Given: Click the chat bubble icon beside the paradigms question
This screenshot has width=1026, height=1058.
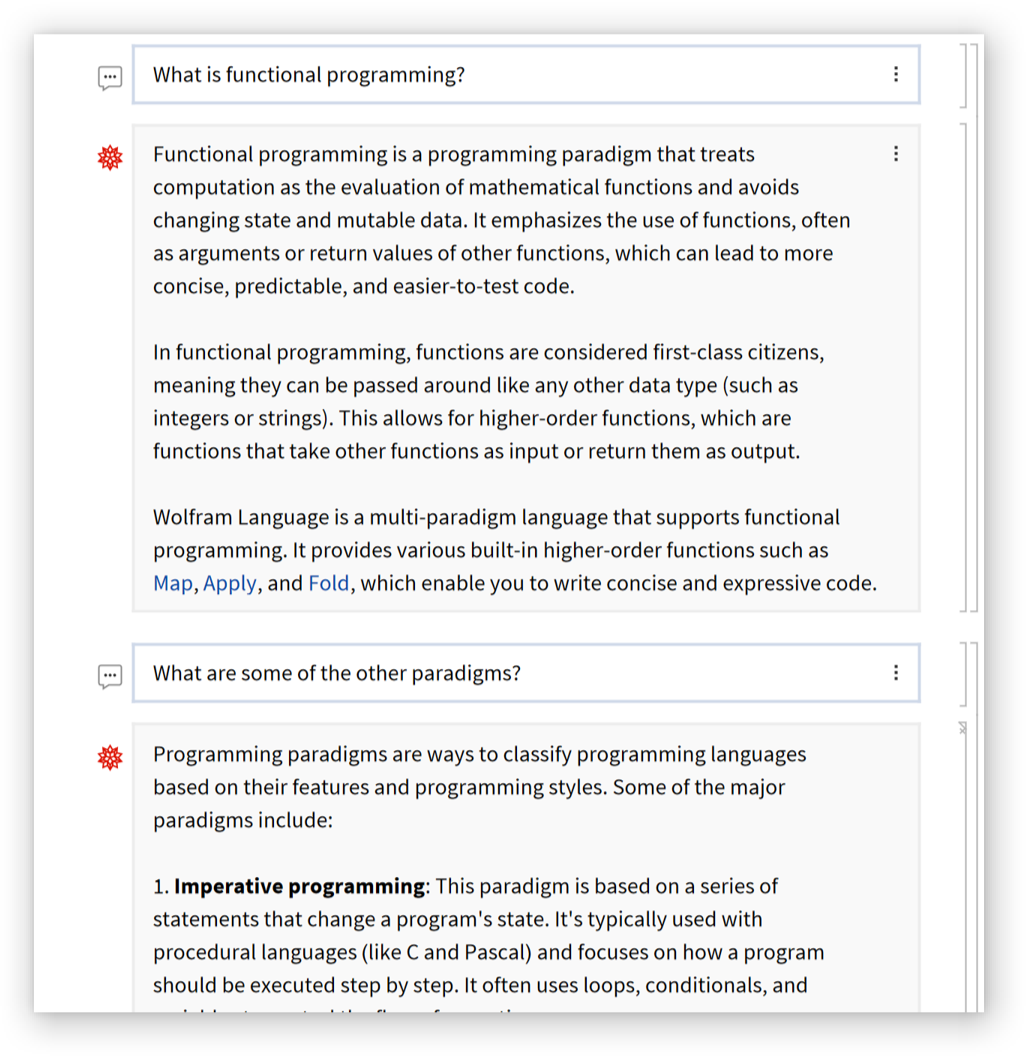Looking at the screenshot, I should click(110, 677).
